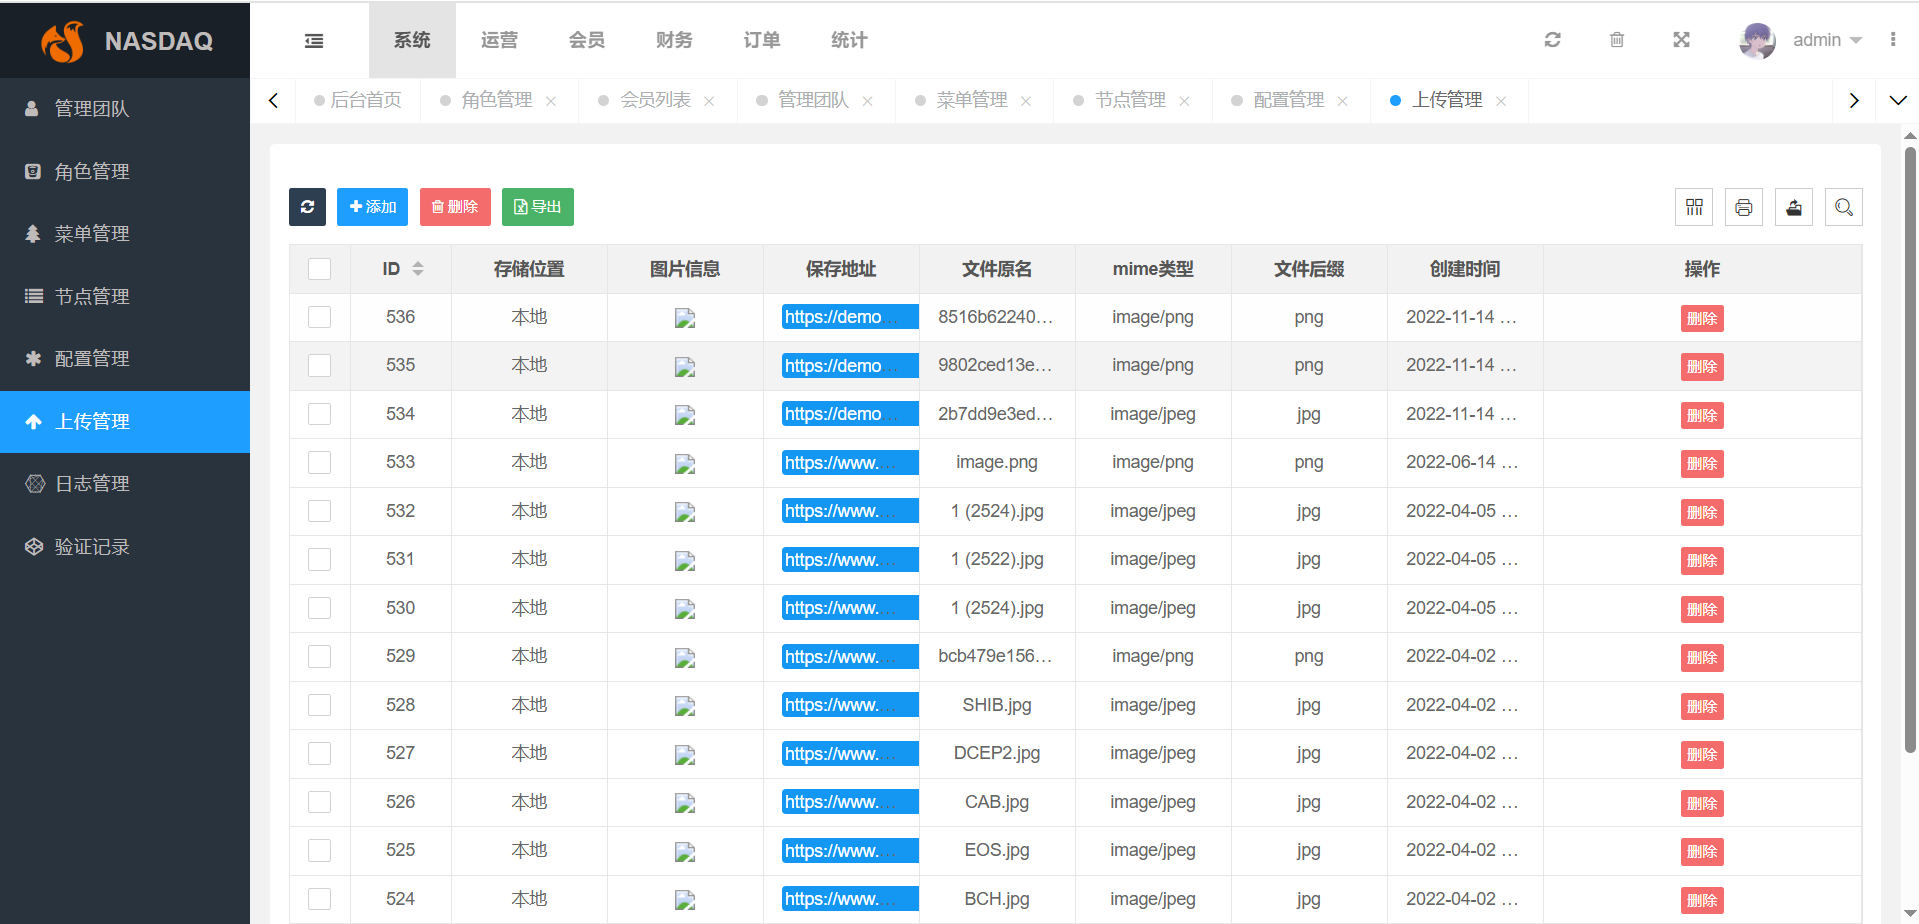The height and width of the screenshot is (924, 1919).
Task: Expand the tab list dropdown chevron
Action: [x=1897, y=100]
